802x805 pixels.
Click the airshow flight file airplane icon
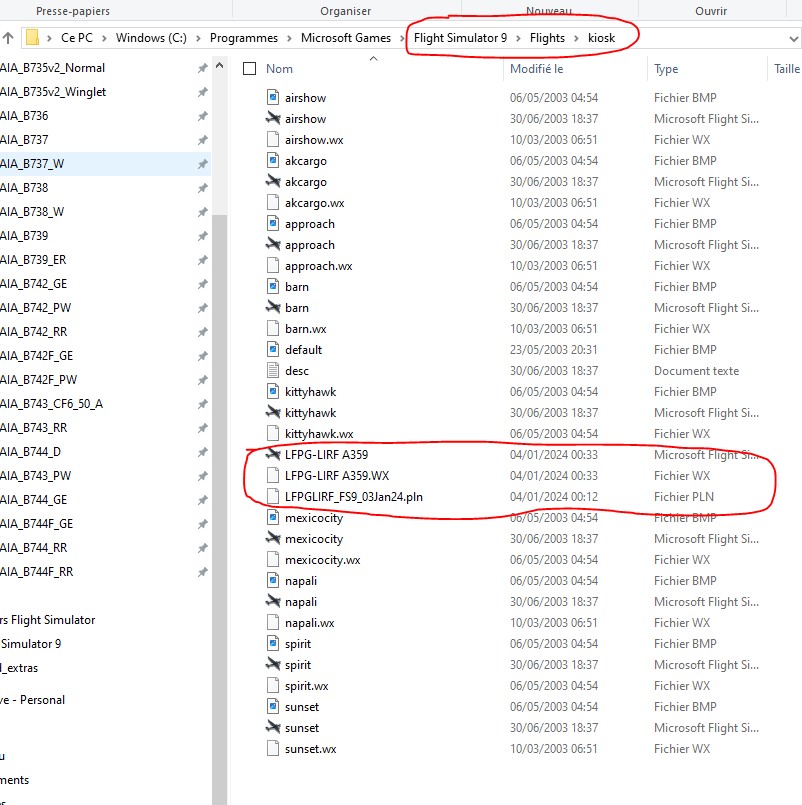(x=273, y=118)
